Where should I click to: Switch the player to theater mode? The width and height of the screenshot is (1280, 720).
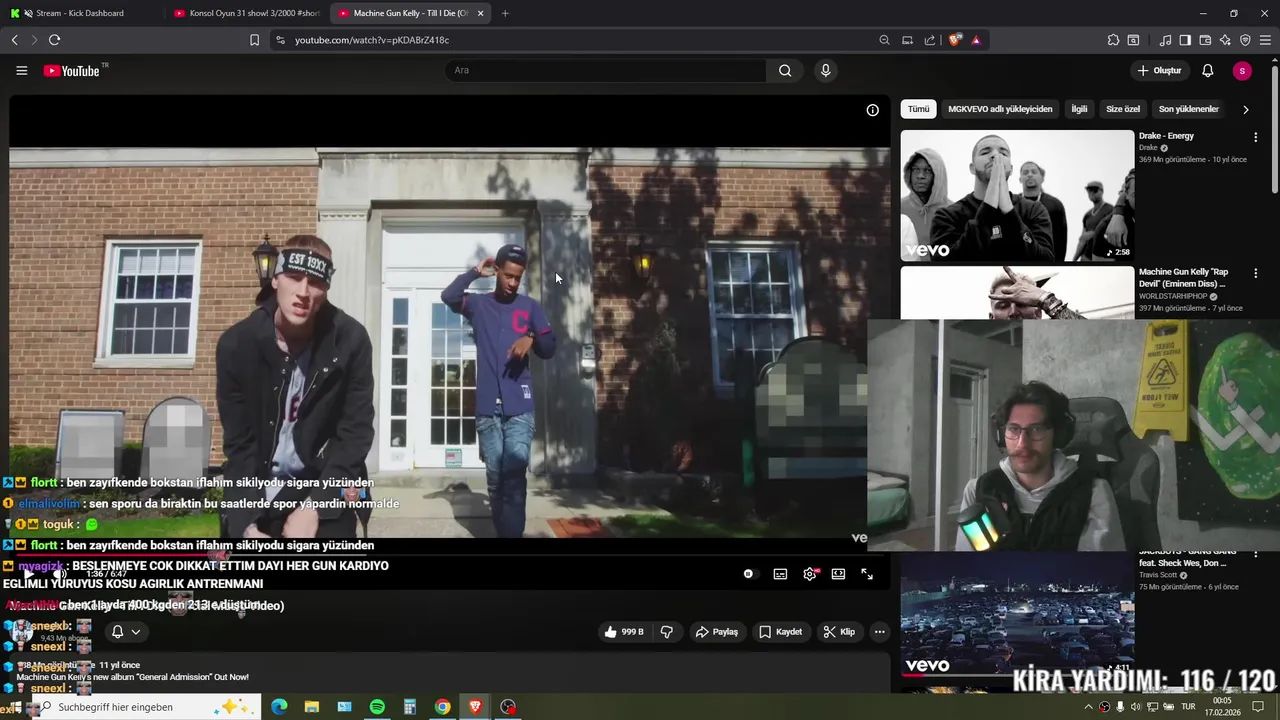point(838,574)
